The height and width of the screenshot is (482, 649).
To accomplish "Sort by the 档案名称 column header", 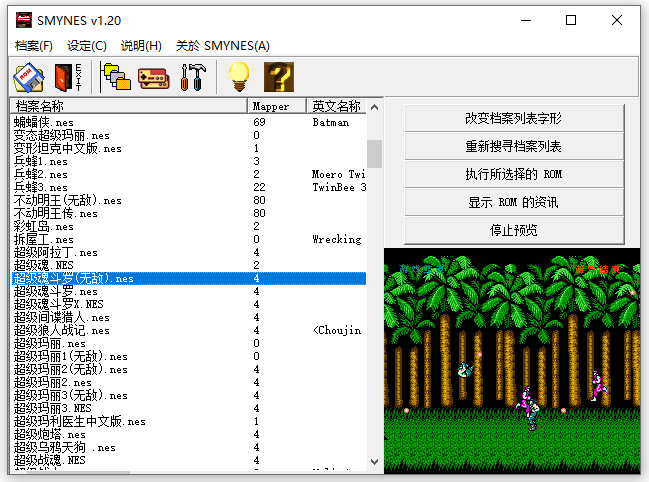I will pos(129,106).
